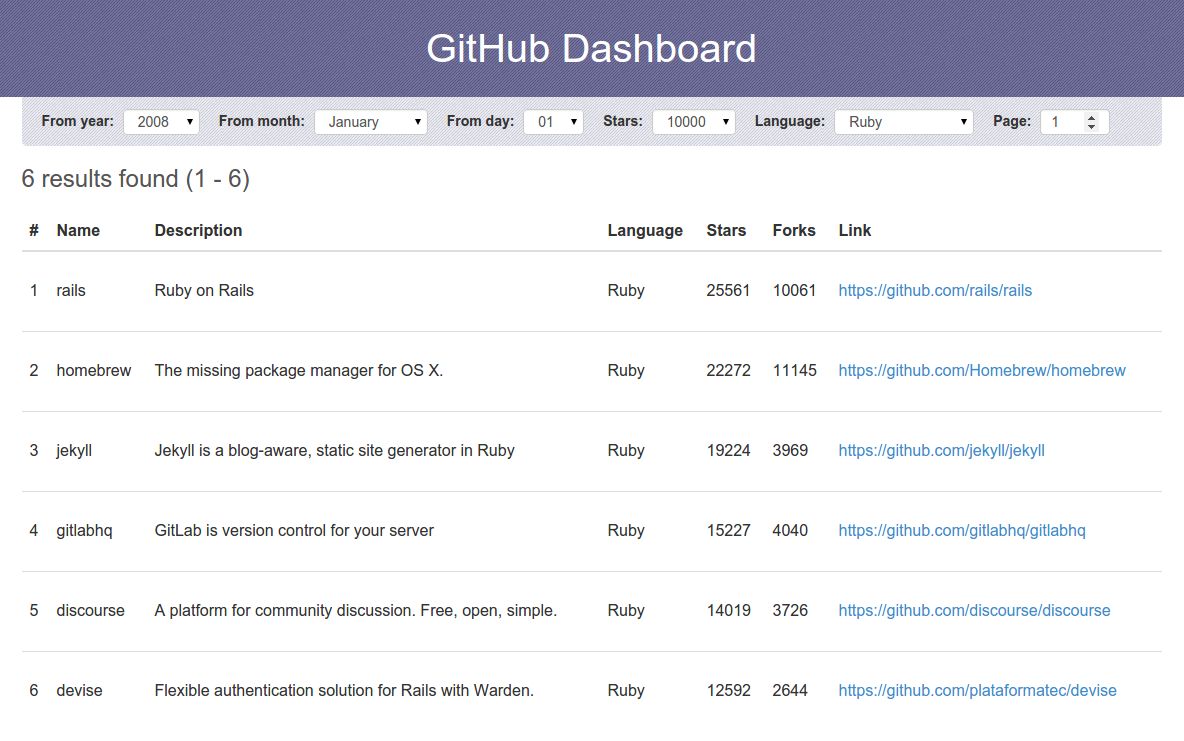Image resolution: width=1184 pixels, height=741 pixels.
Task: Click the 'From month:' label
Action: tap(262, 121)
